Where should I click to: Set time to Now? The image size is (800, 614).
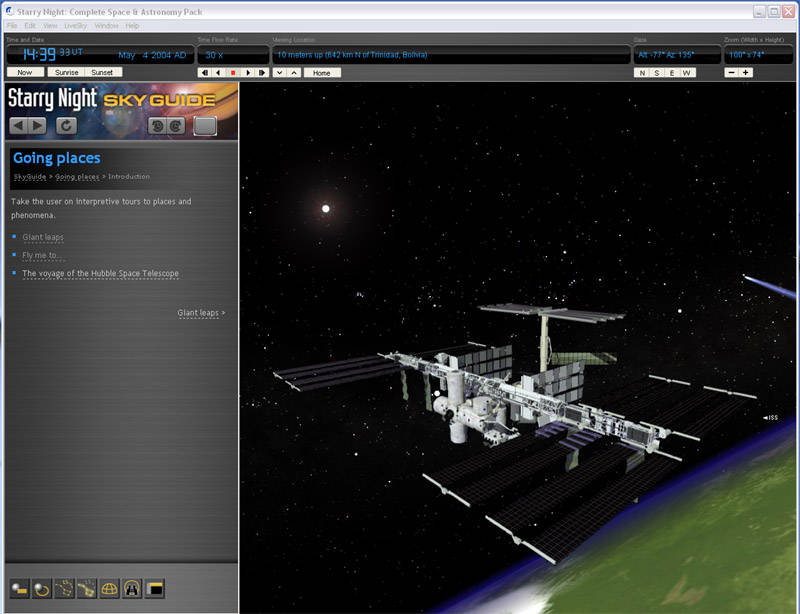pos(25,72)
